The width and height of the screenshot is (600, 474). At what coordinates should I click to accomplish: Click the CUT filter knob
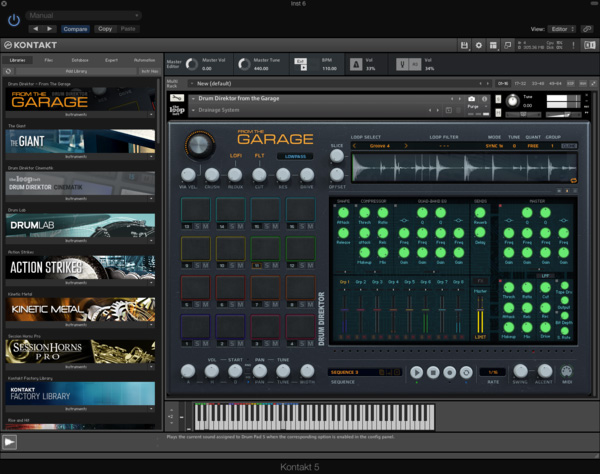point(259,175)
